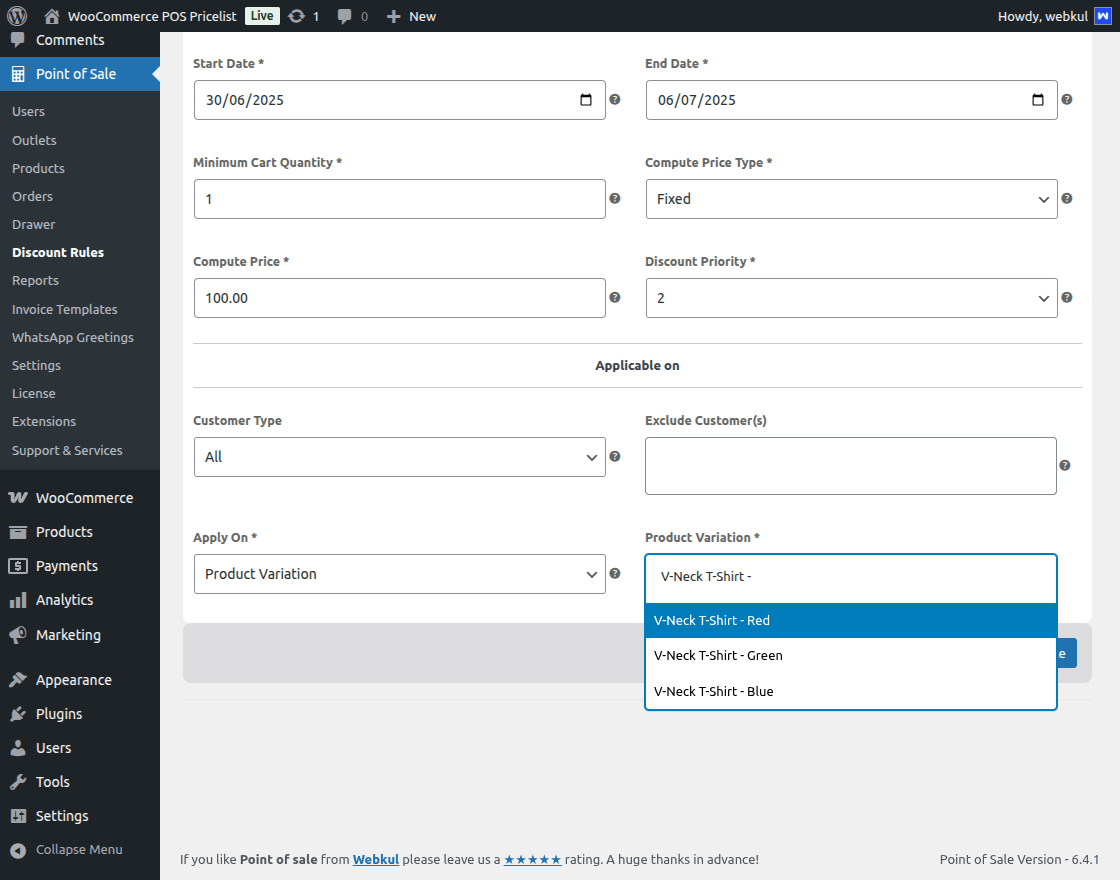Image resolution: width=1120 pixels, height=880 pixels.
Task: Click the five-star rating link
Action: click(532, 859)
